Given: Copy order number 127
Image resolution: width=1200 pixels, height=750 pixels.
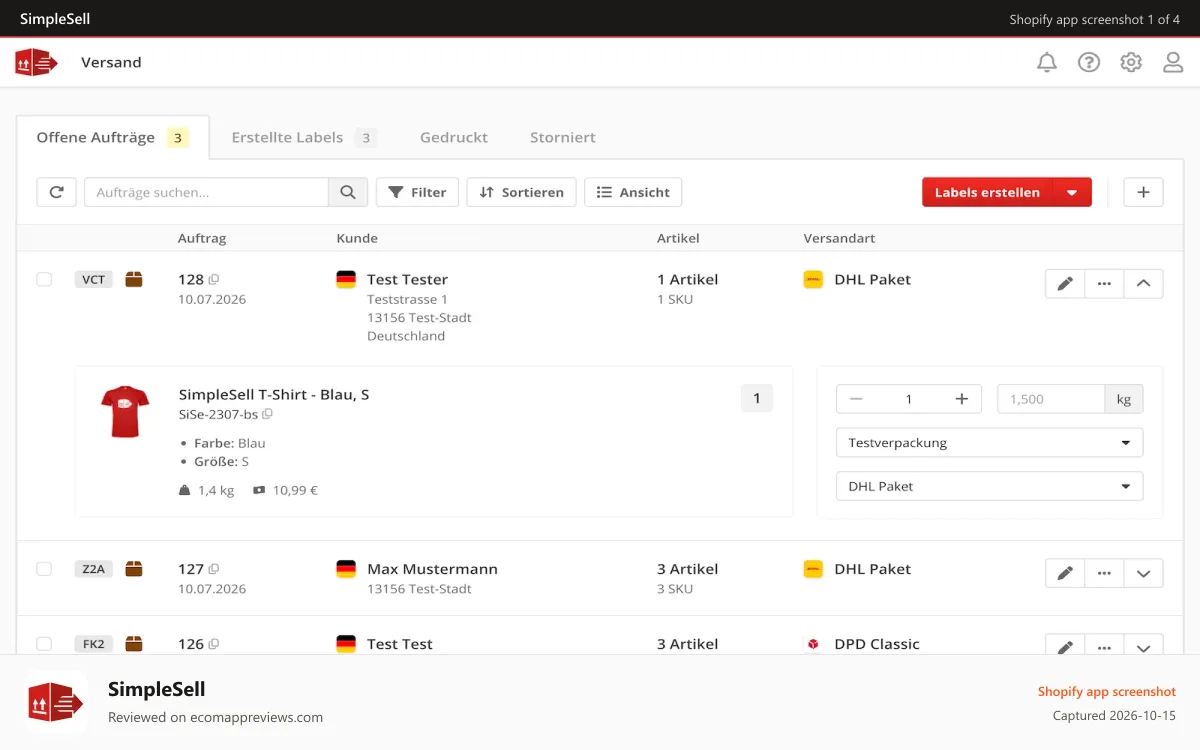Looking at the screenshot, I should point(214,569).
